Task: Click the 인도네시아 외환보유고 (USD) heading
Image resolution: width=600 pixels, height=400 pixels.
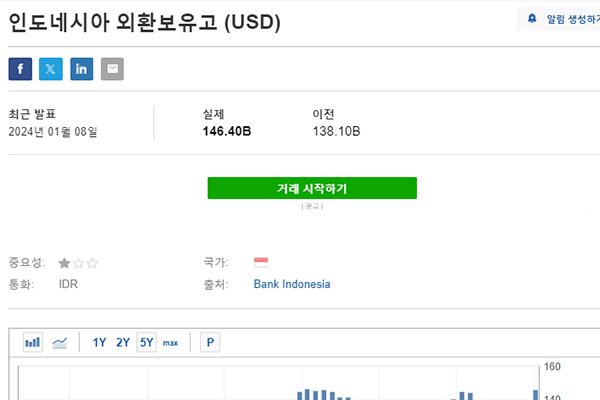Action: (144, 21)
